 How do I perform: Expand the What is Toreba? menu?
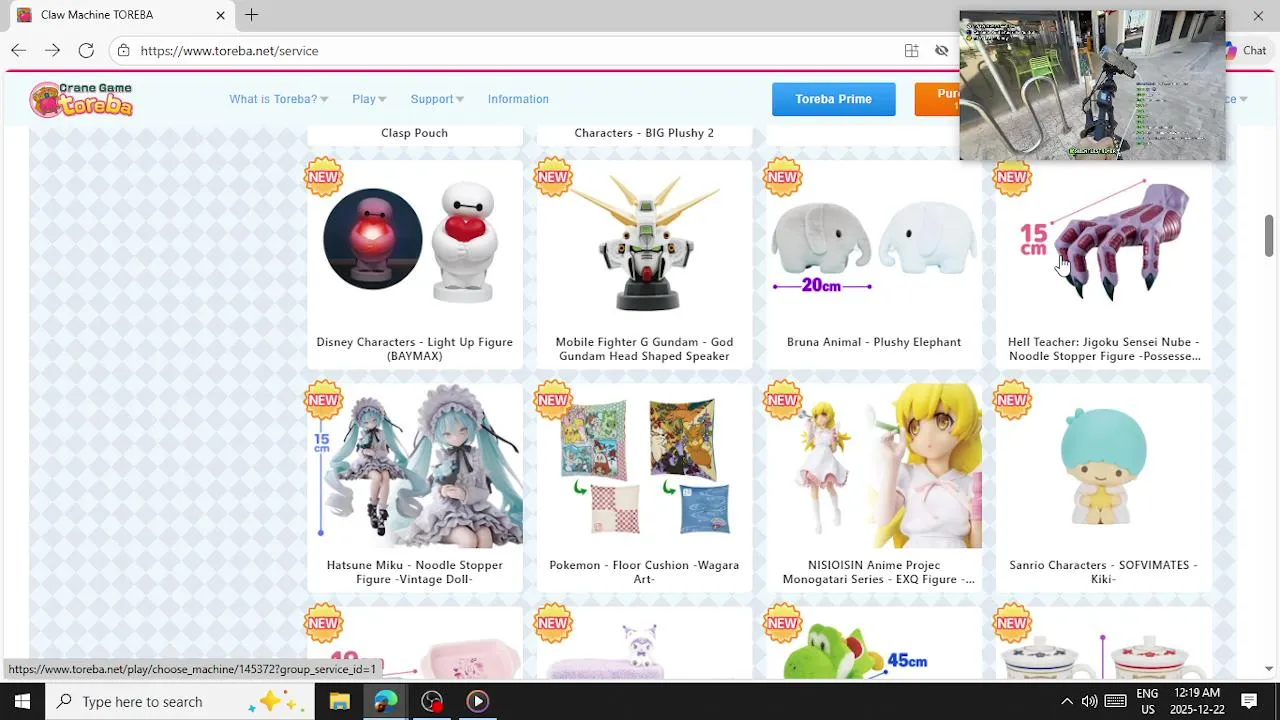point(279,99)
